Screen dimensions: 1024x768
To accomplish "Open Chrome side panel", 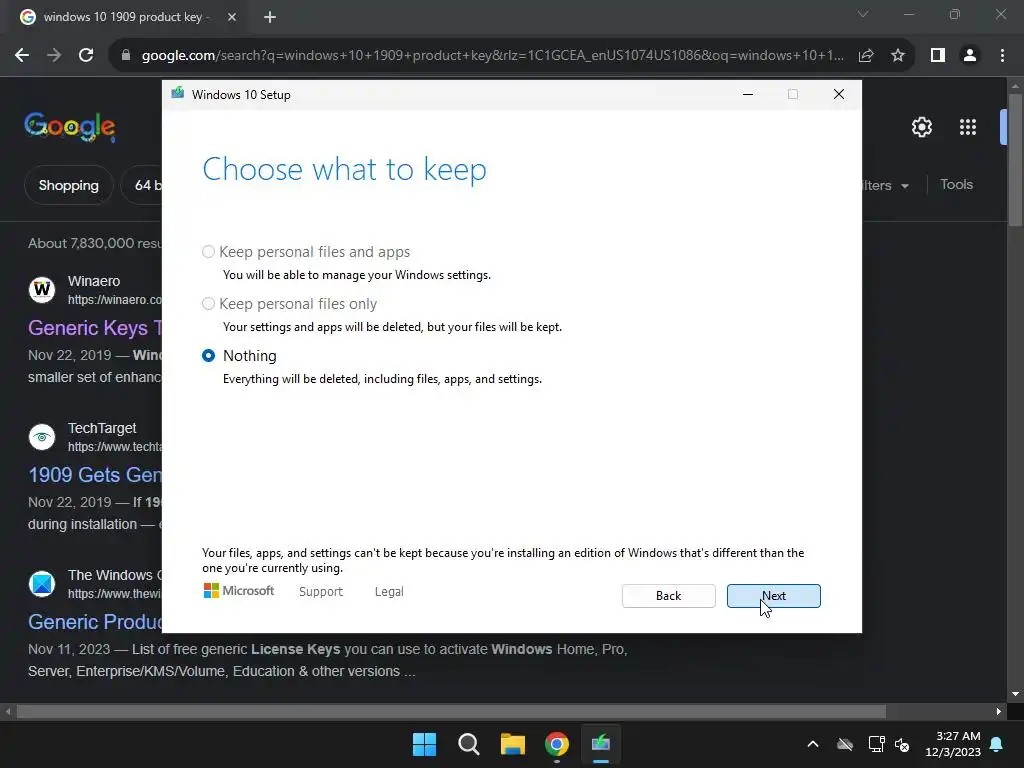I will [938, 56].
